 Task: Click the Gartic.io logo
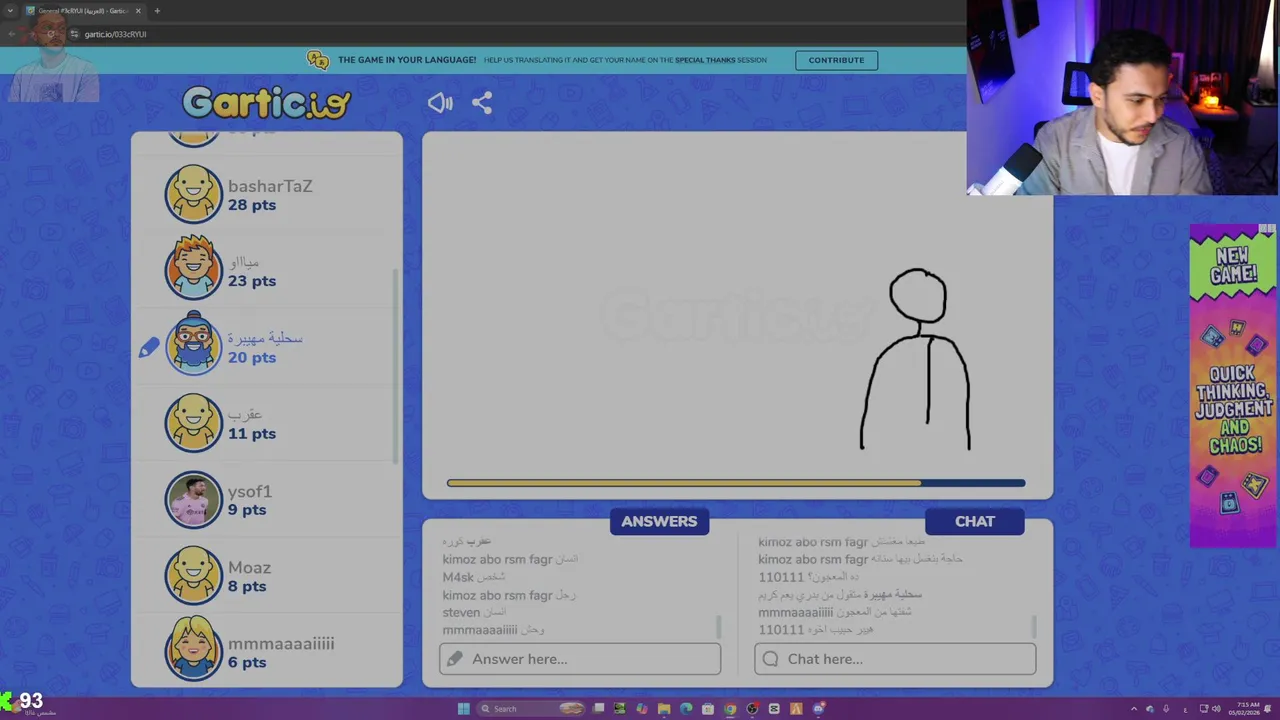point(267,103)
